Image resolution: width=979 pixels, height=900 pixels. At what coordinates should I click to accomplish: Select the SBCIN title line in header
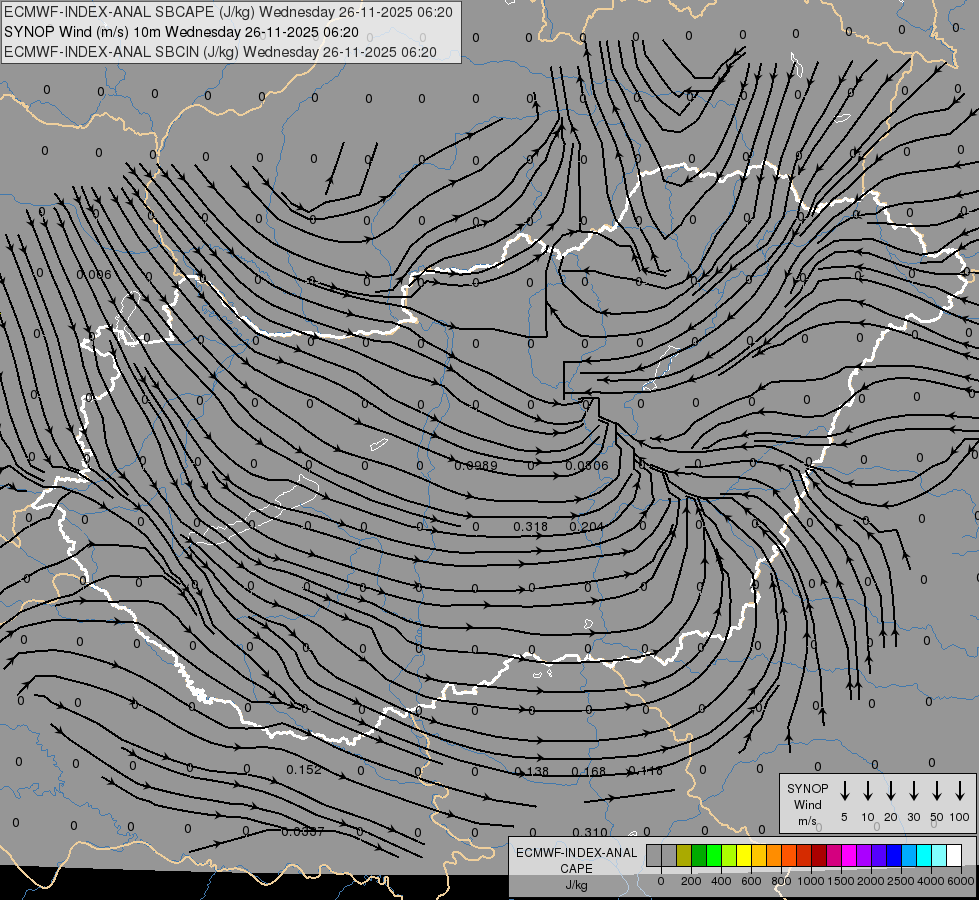click(x=220, y=52)
